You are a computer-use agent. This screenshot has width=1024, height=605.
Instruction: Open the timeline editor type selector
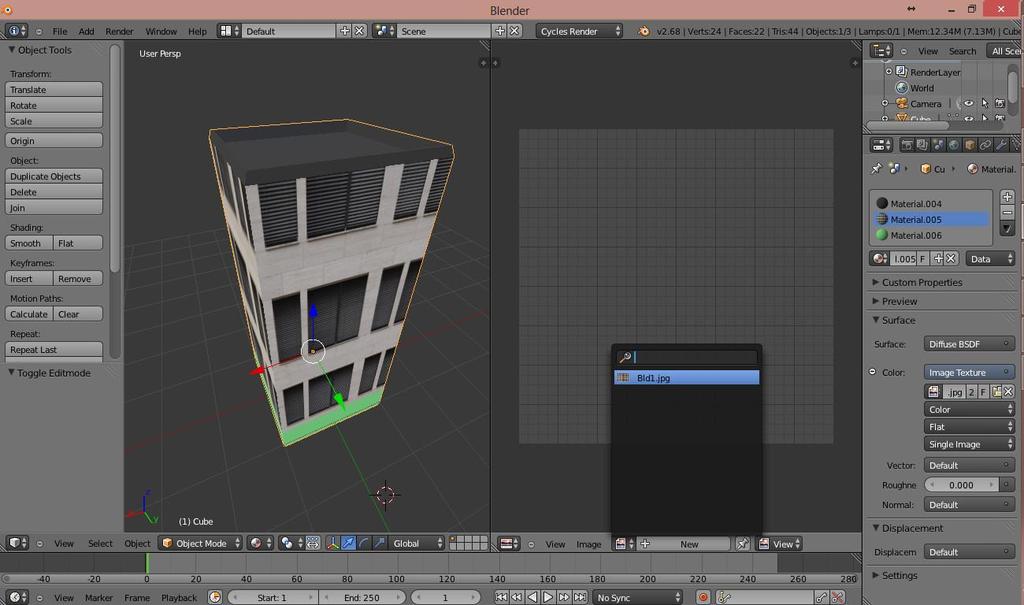coord(18,597)
